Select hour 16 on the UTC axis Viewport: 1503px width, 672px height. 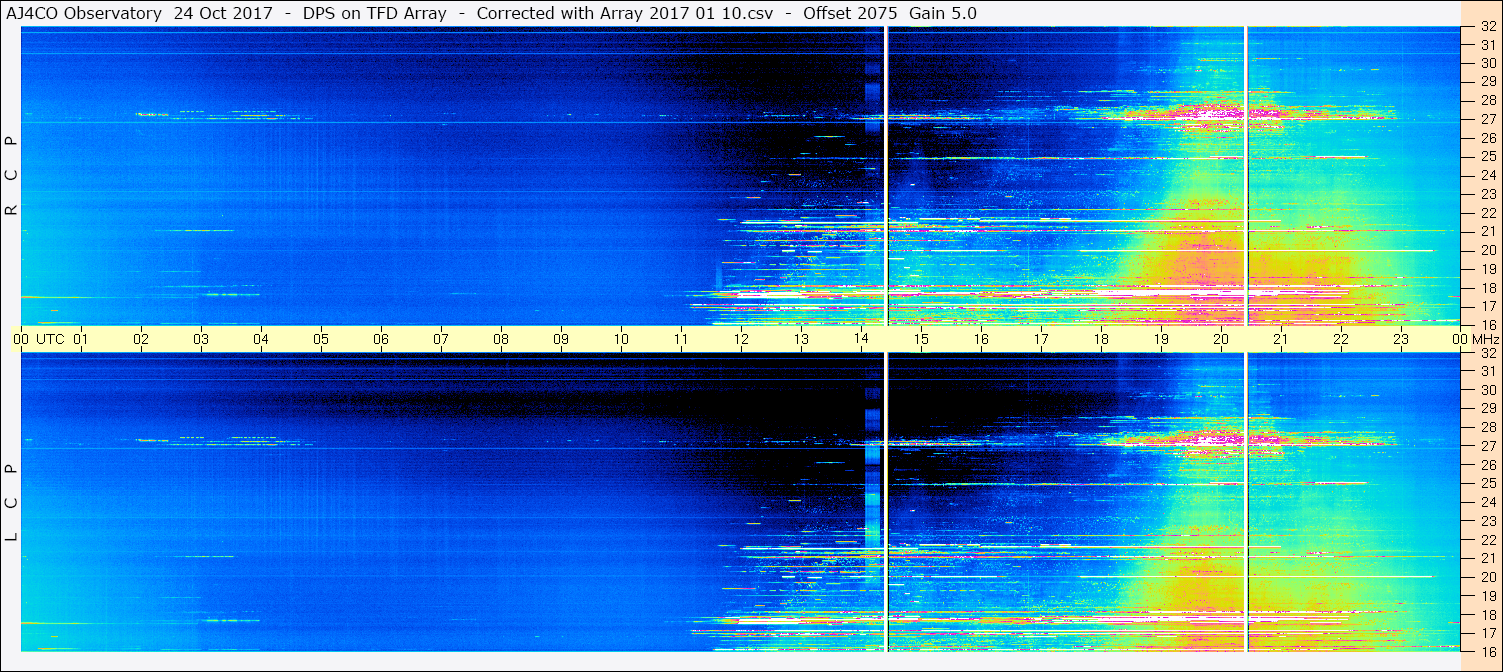point(981,339)
